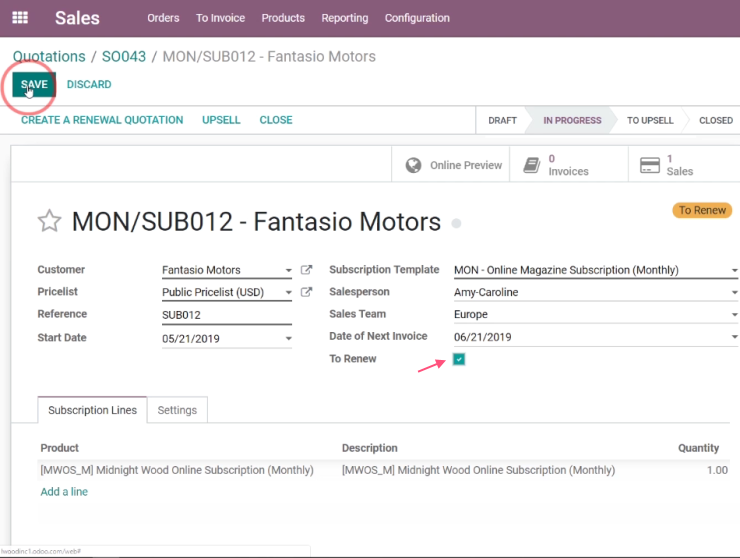Viewport: 740px width, 558px height.
Task: Open the Products menu
Action: (x=283, y=18)
